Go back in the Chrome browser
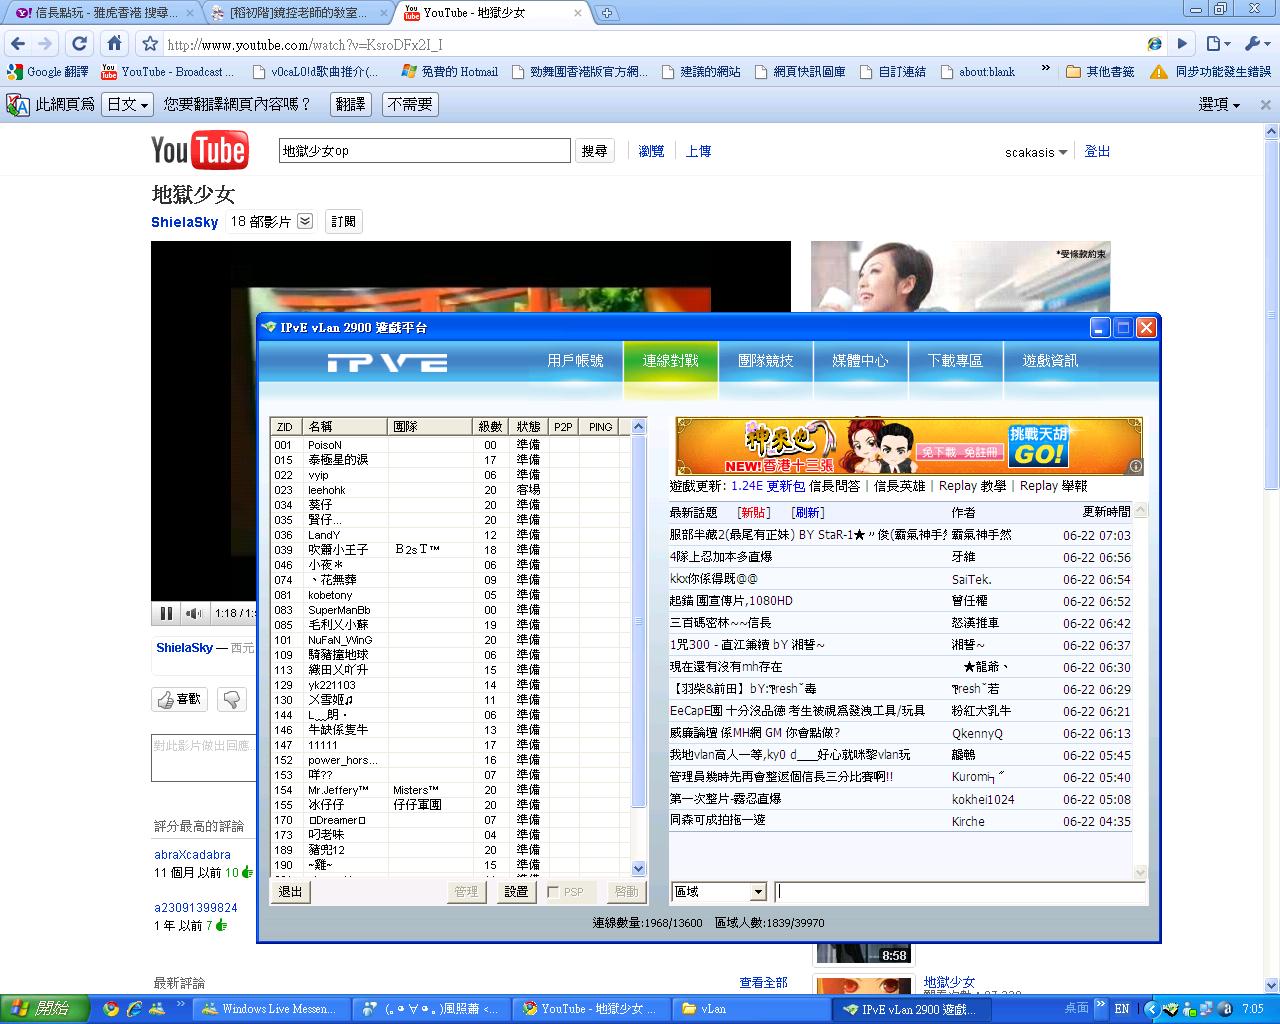The height and width of the screenshot is (1024, 1280). pos(18,44)
